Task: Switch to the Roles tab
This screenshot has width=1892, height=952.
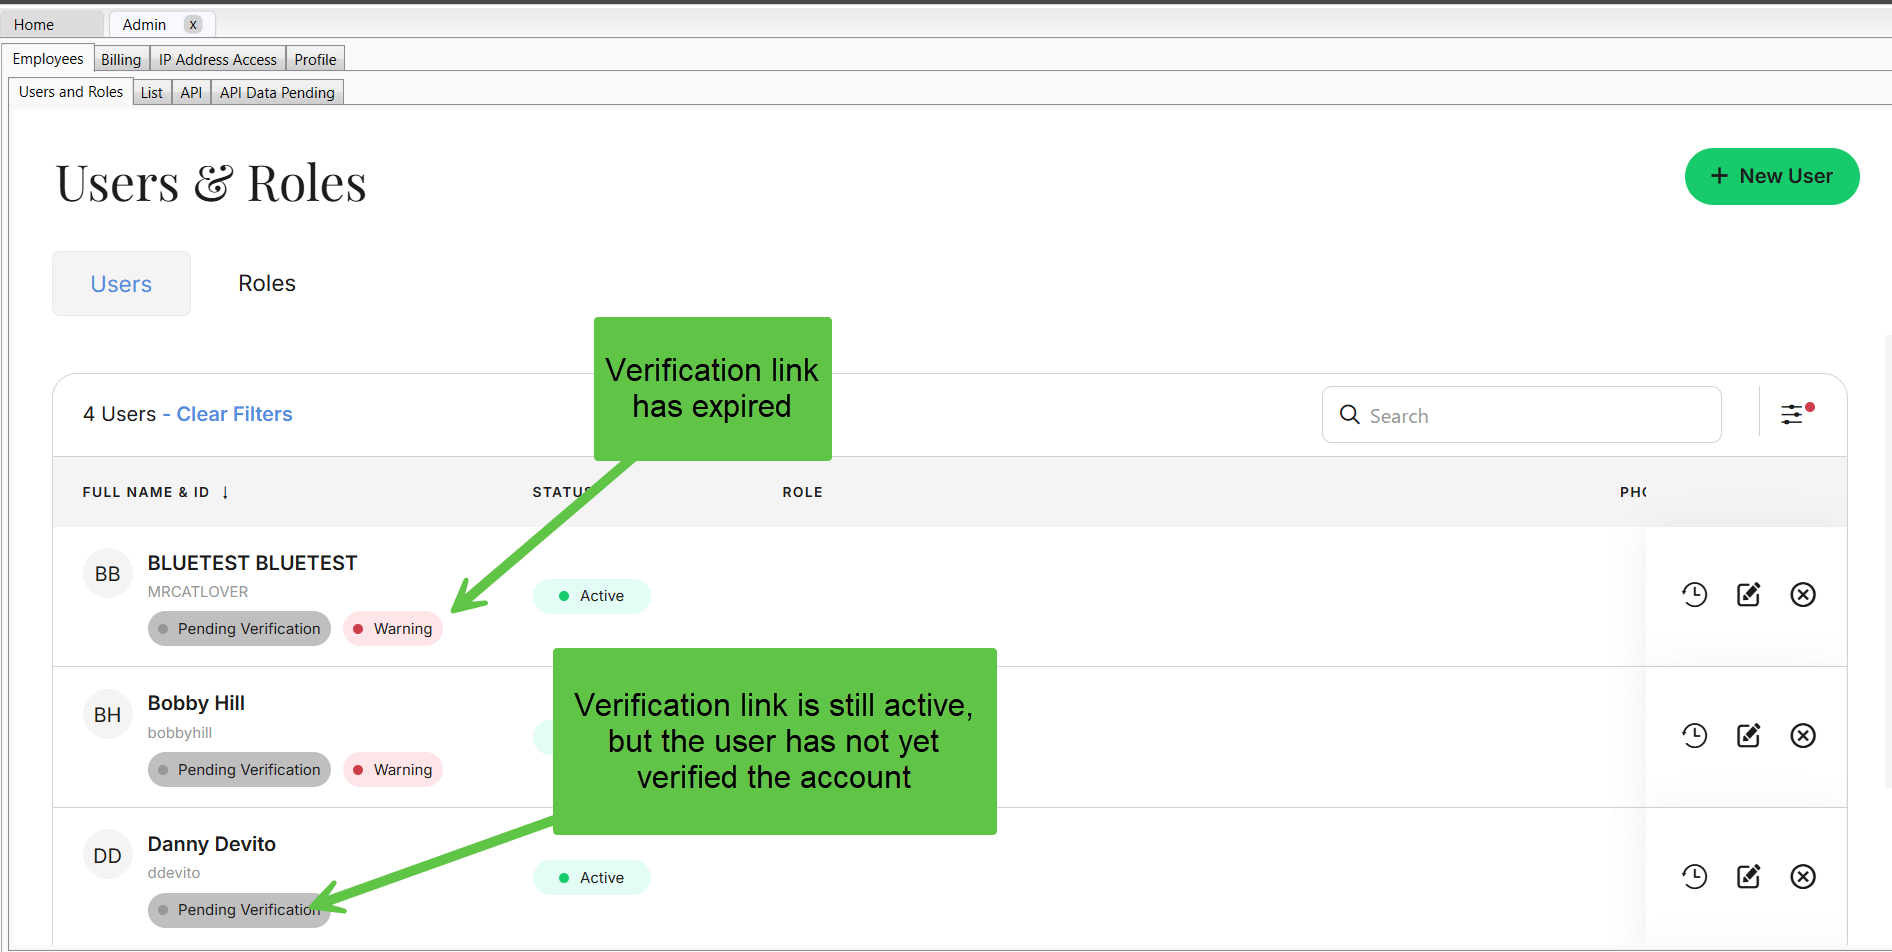Action: 267,284
